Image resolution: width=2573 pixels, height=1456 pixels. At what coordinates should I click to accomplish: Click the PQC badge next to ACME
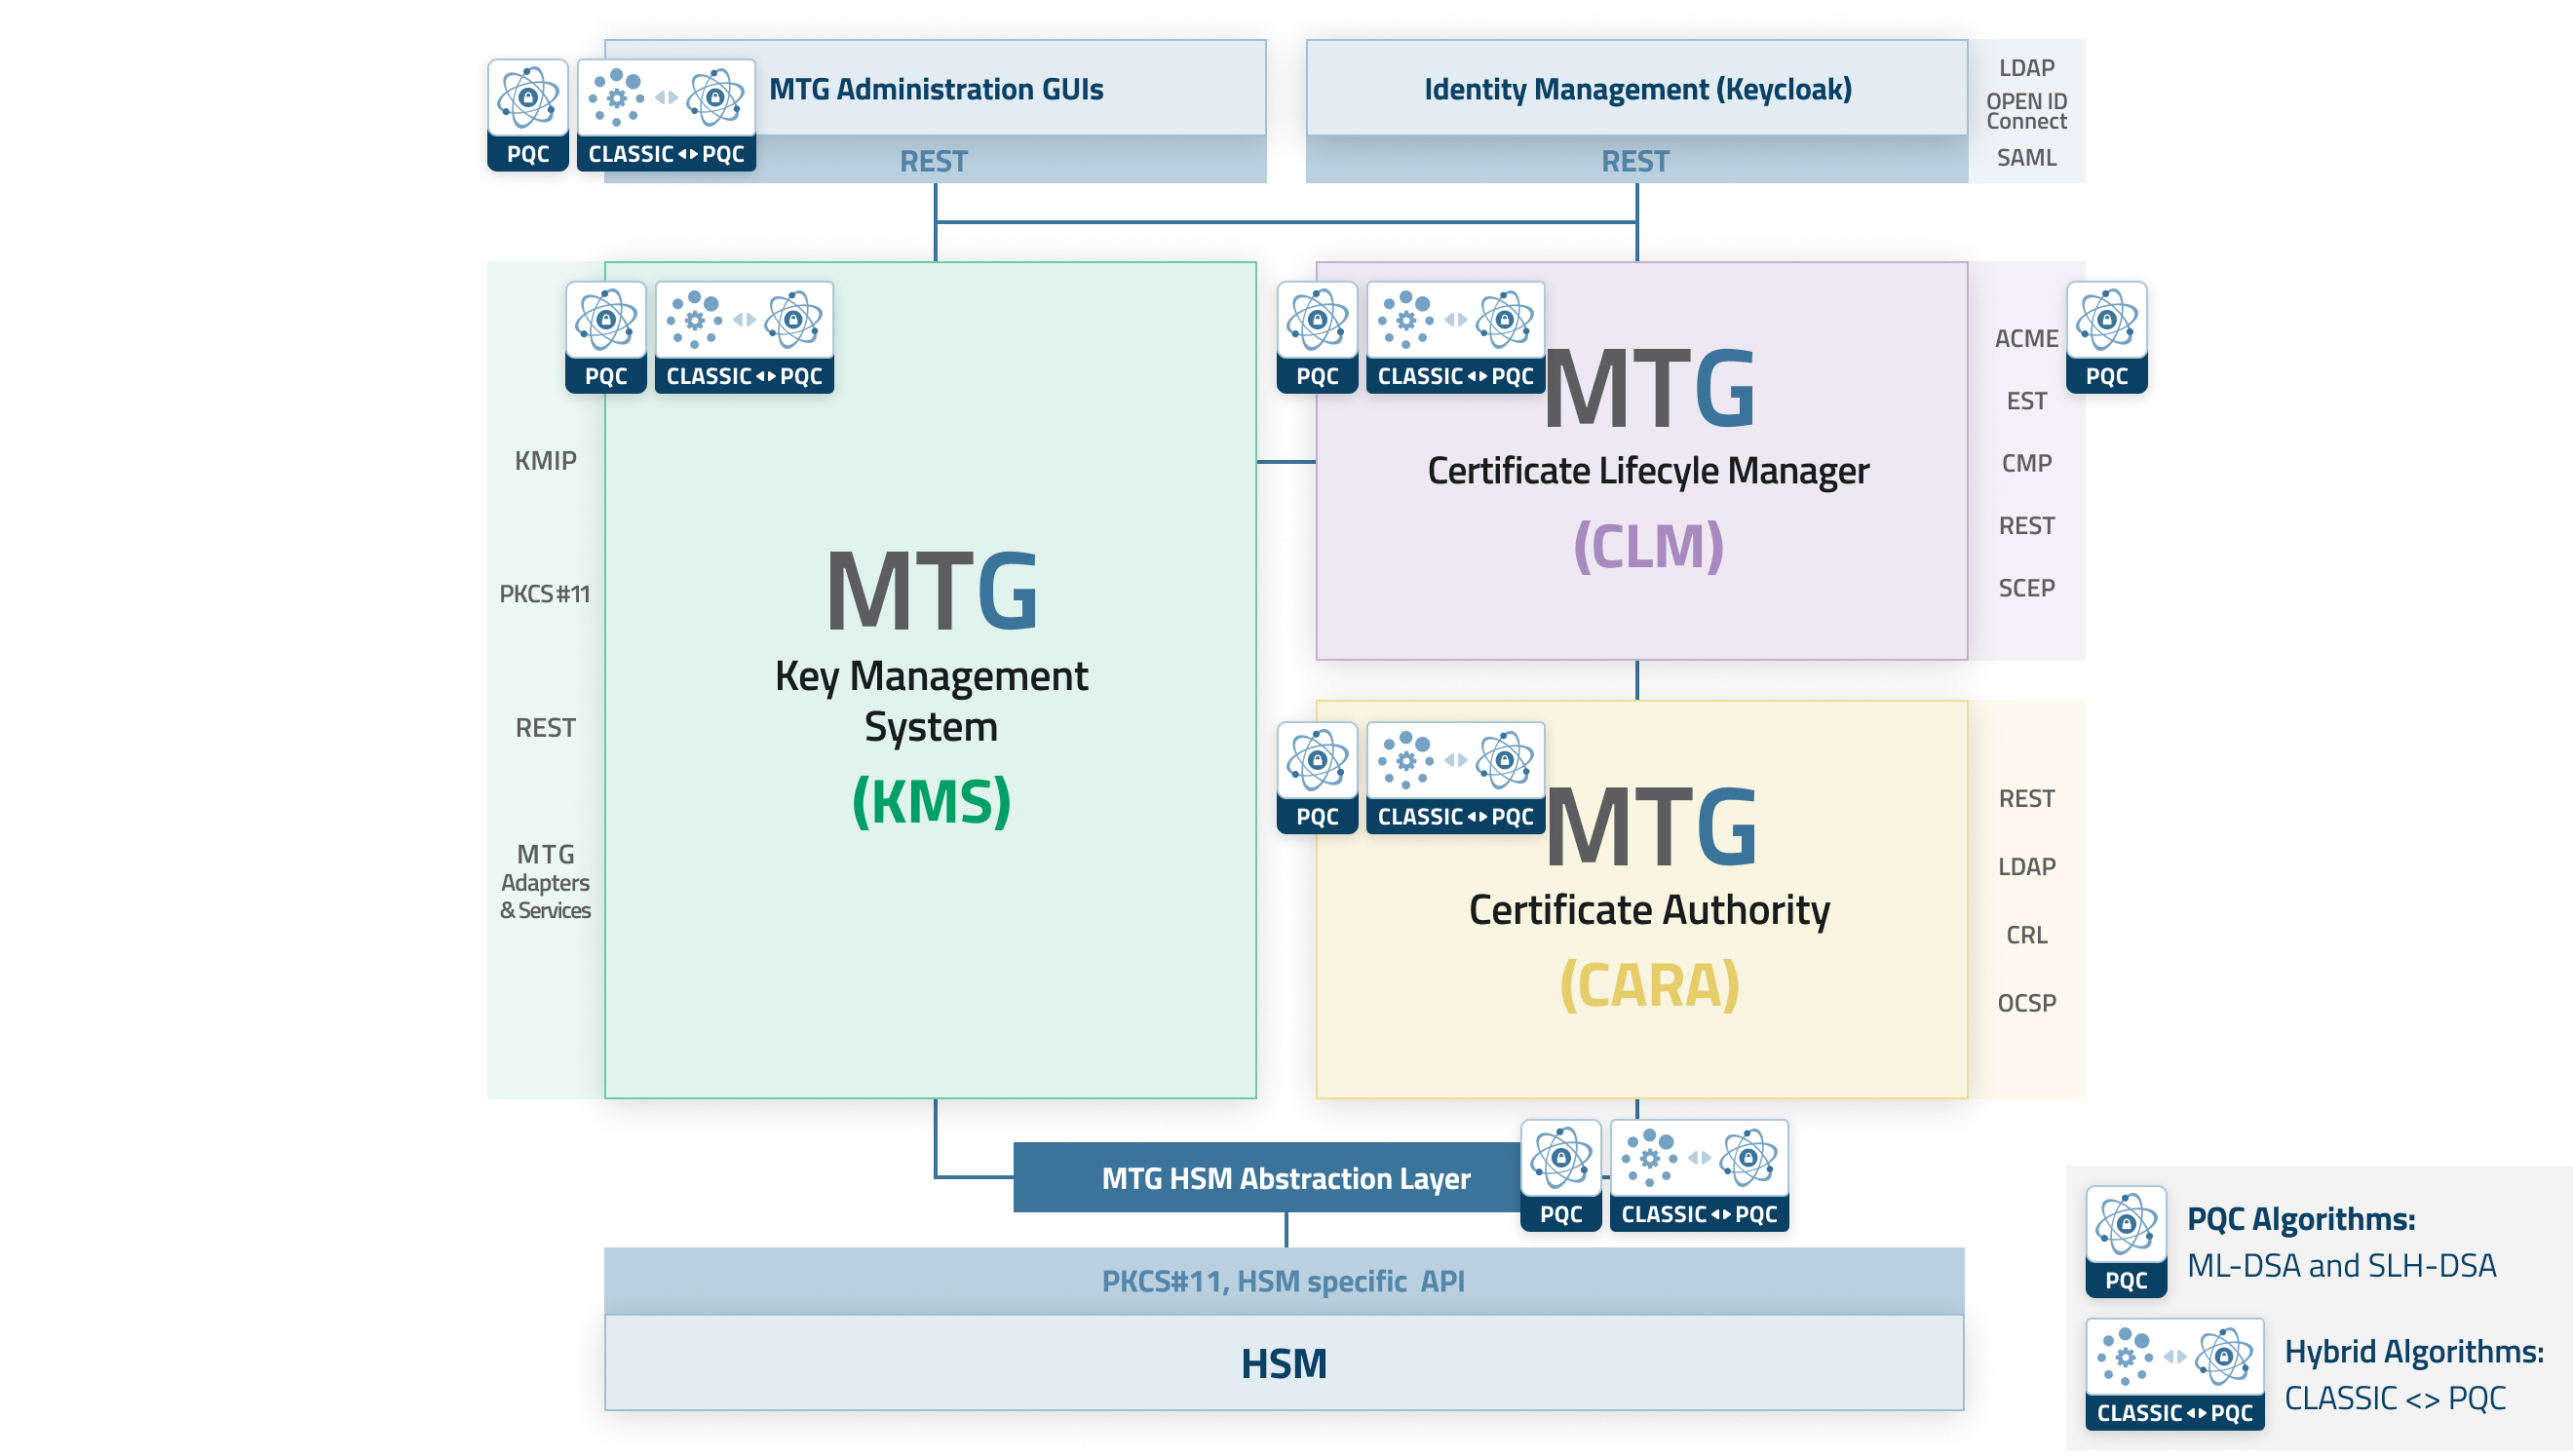2106,337
